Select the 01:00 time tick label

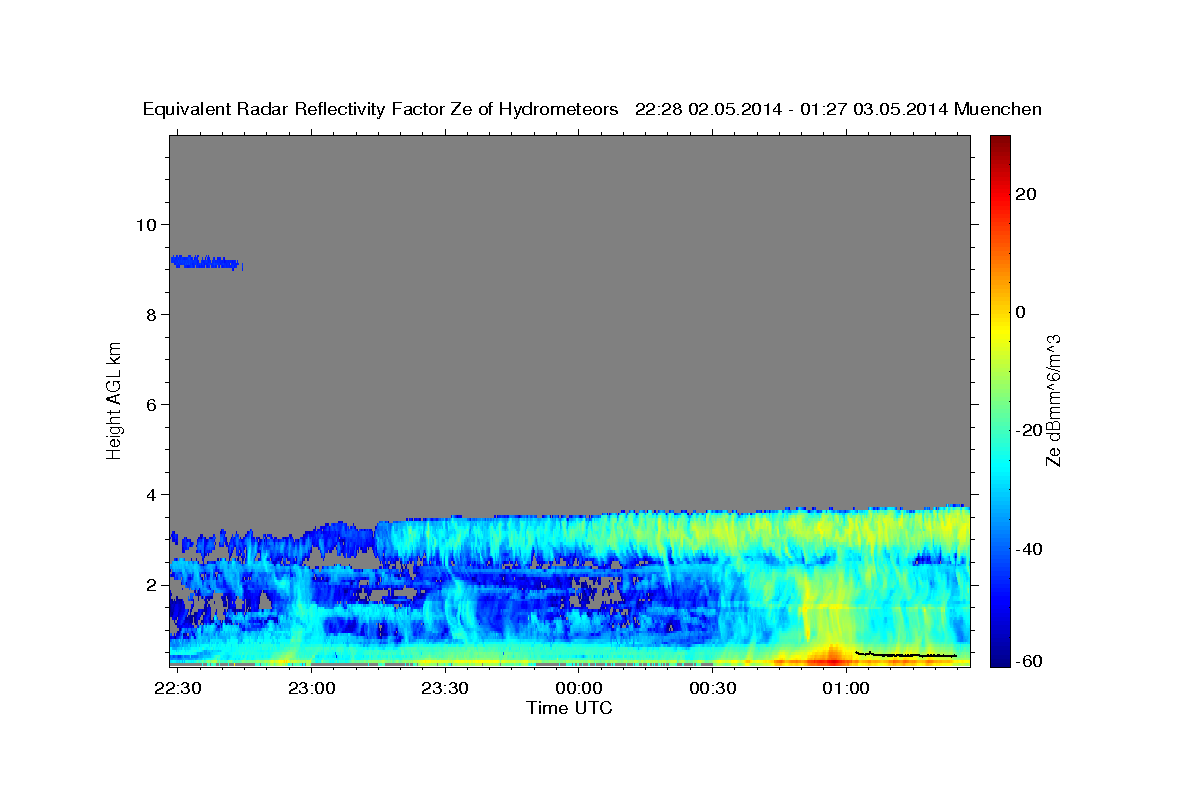846,689
